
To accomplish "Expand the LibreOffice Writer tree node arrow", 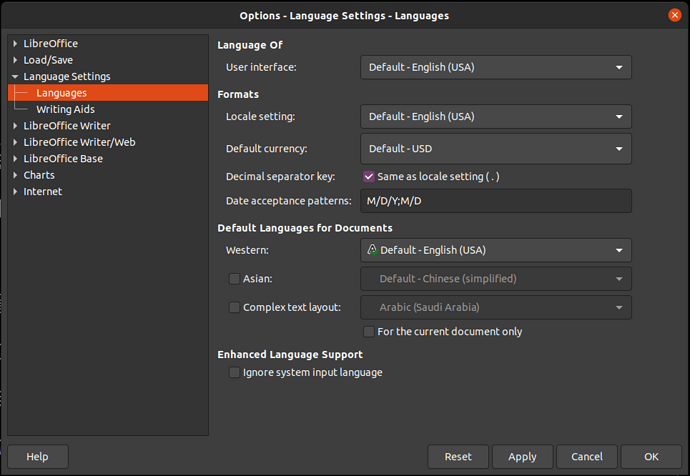I will pos(15,126).
